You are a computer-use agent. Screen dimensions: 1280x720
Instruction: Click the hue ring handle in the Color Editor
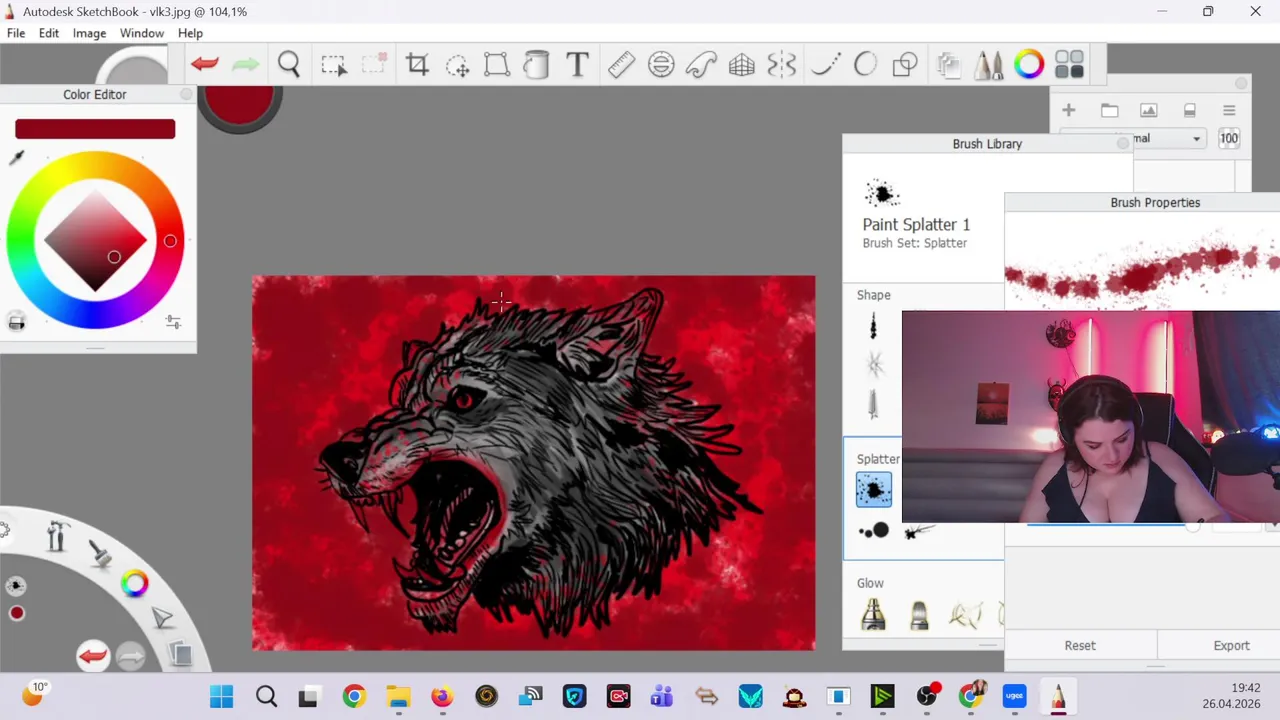click(x=170, y=241)
